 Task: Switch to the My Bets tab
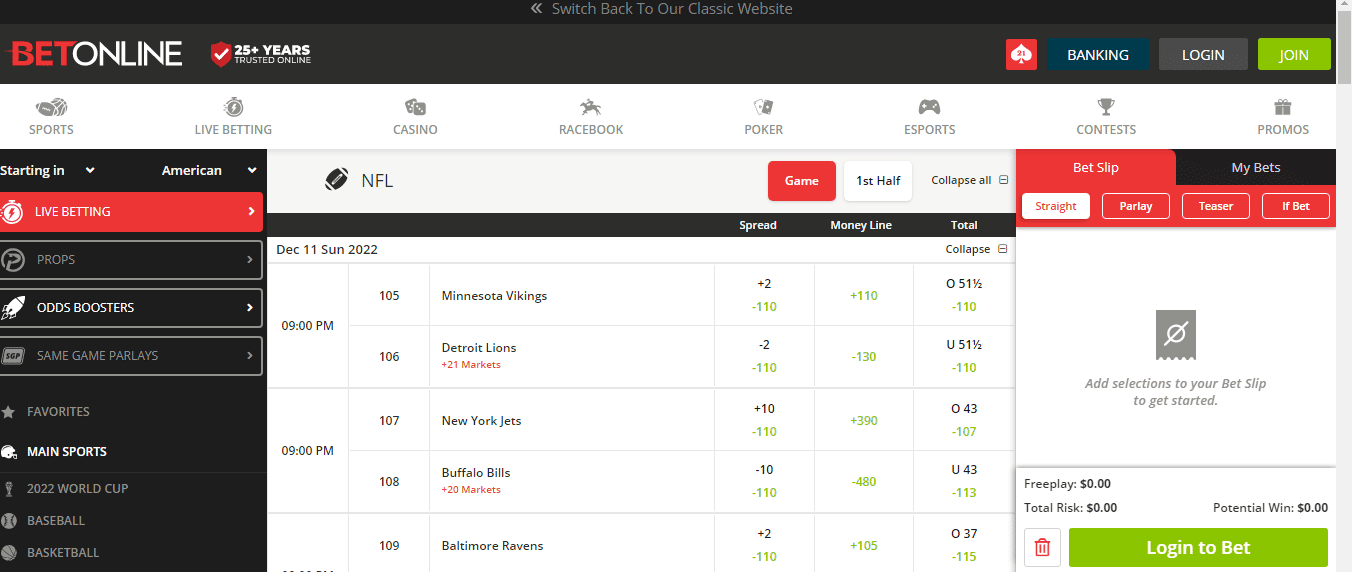click(x=1255, y=168)
